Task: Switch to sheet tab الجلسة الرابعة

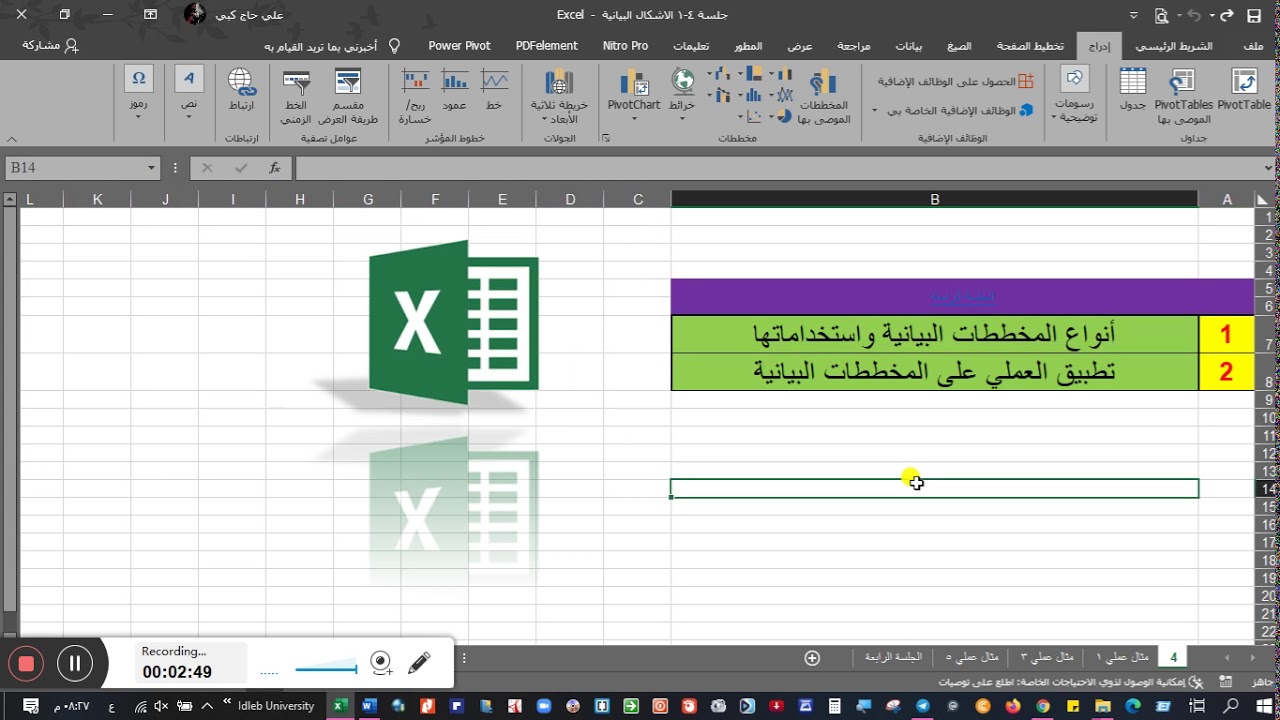Action: coord(893,657)
